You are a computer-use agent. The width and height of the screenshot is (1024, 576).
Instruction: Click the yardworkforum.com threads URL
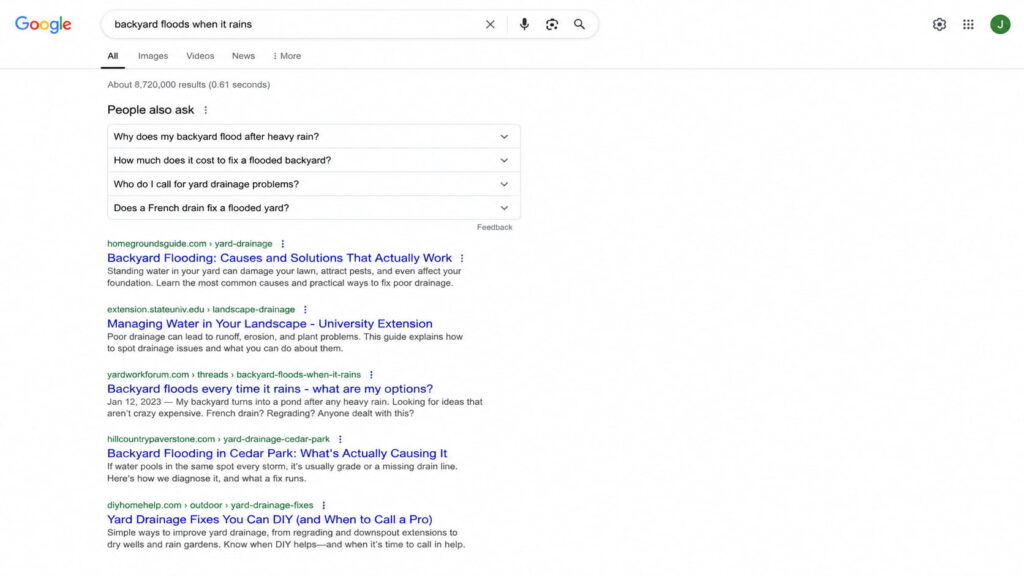[x=234, y=375]
